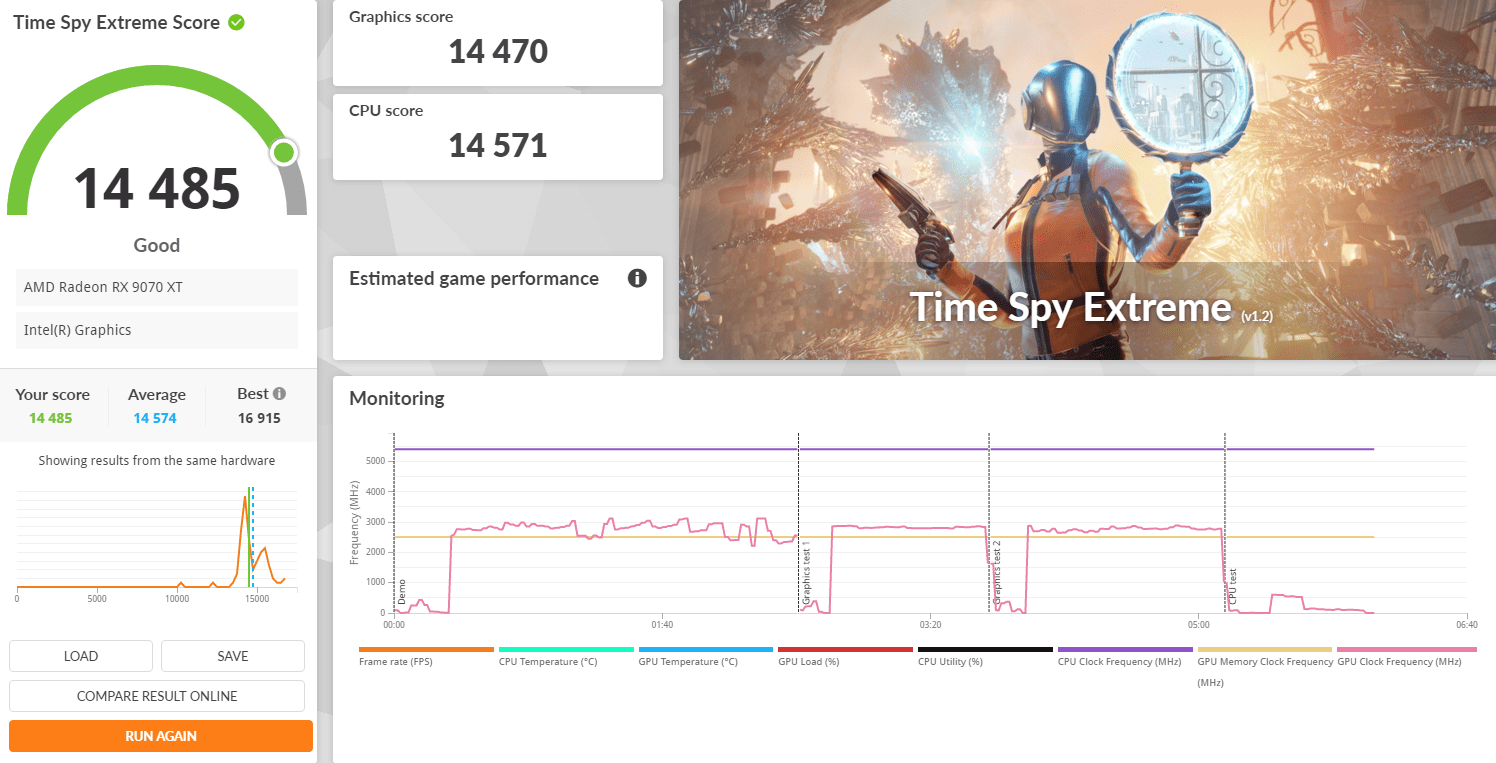
Task: Click the SAVE button
Action: [x=233, y=656]
